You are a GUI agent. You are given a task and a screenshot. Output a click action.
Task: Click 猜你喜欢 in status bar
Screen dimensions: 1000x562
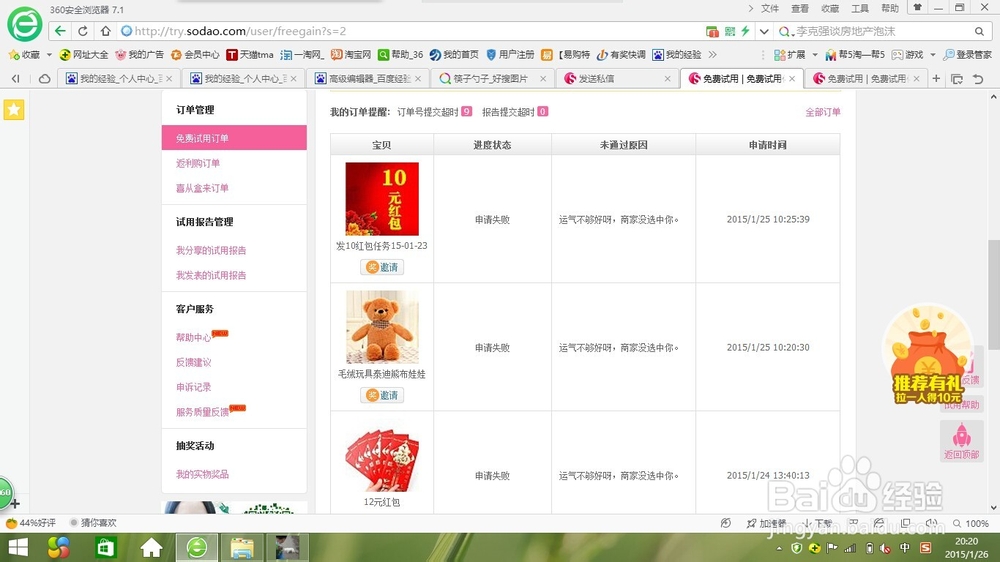pyautogui.click(x=93, y=523)
